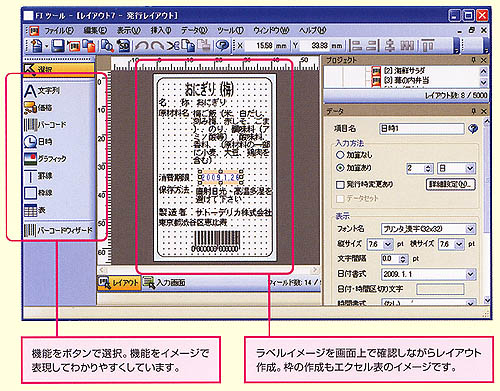Click the Undo arrow in toolbar
This screenshot has width=500, height=391.
142,46
